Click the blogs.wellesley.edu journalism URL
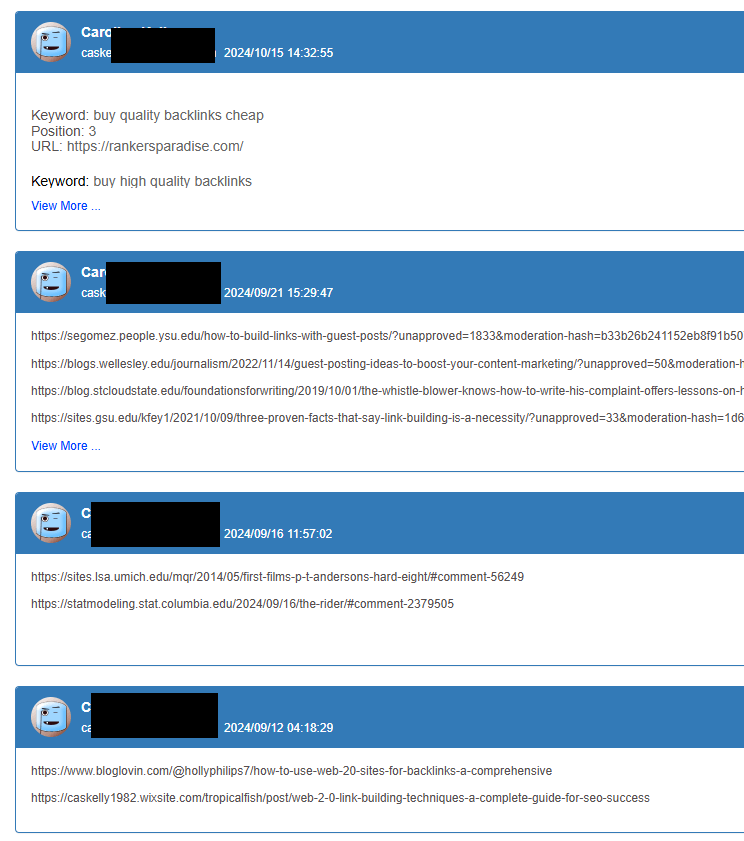The height and width of the screenshot is (841, 744). click(387, 364)
